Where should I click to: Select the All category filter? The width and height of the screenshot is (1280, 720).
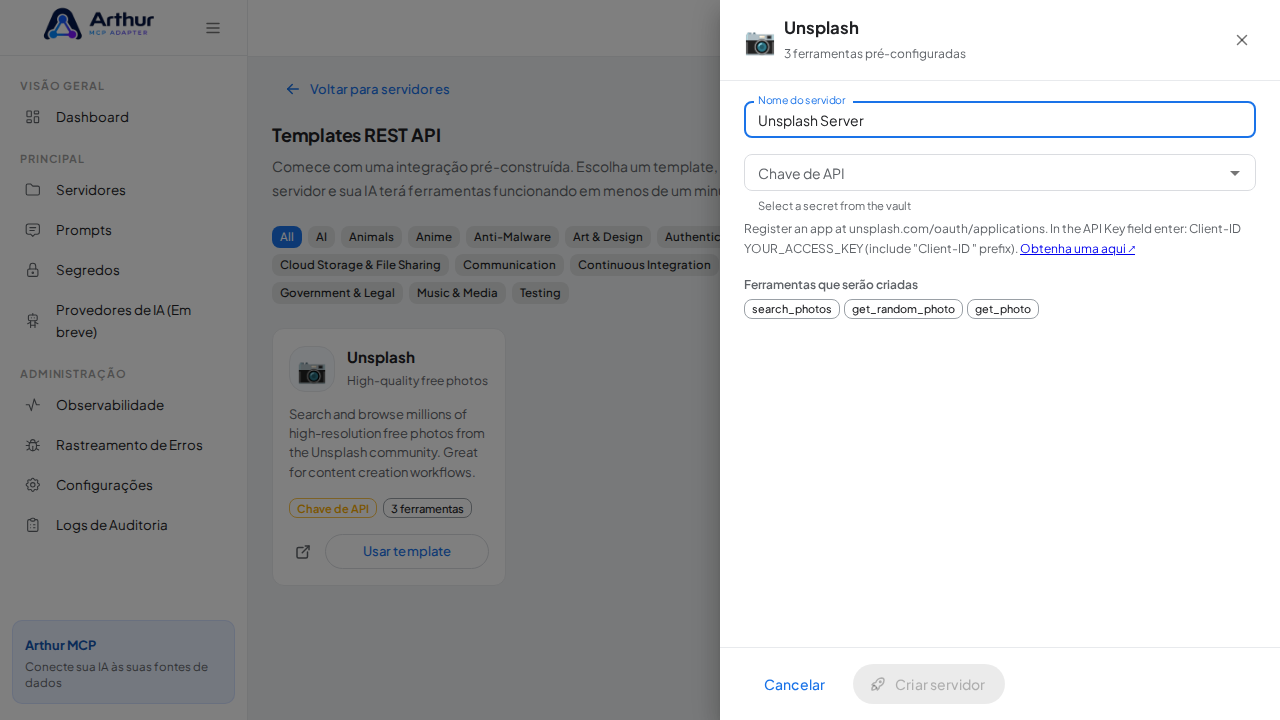[287, 237]
